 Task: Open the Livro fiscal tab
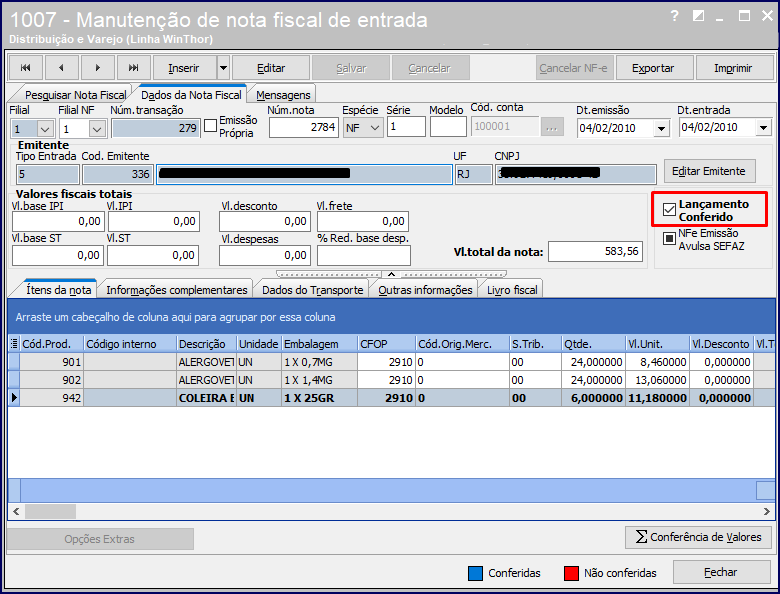[512, 290]
